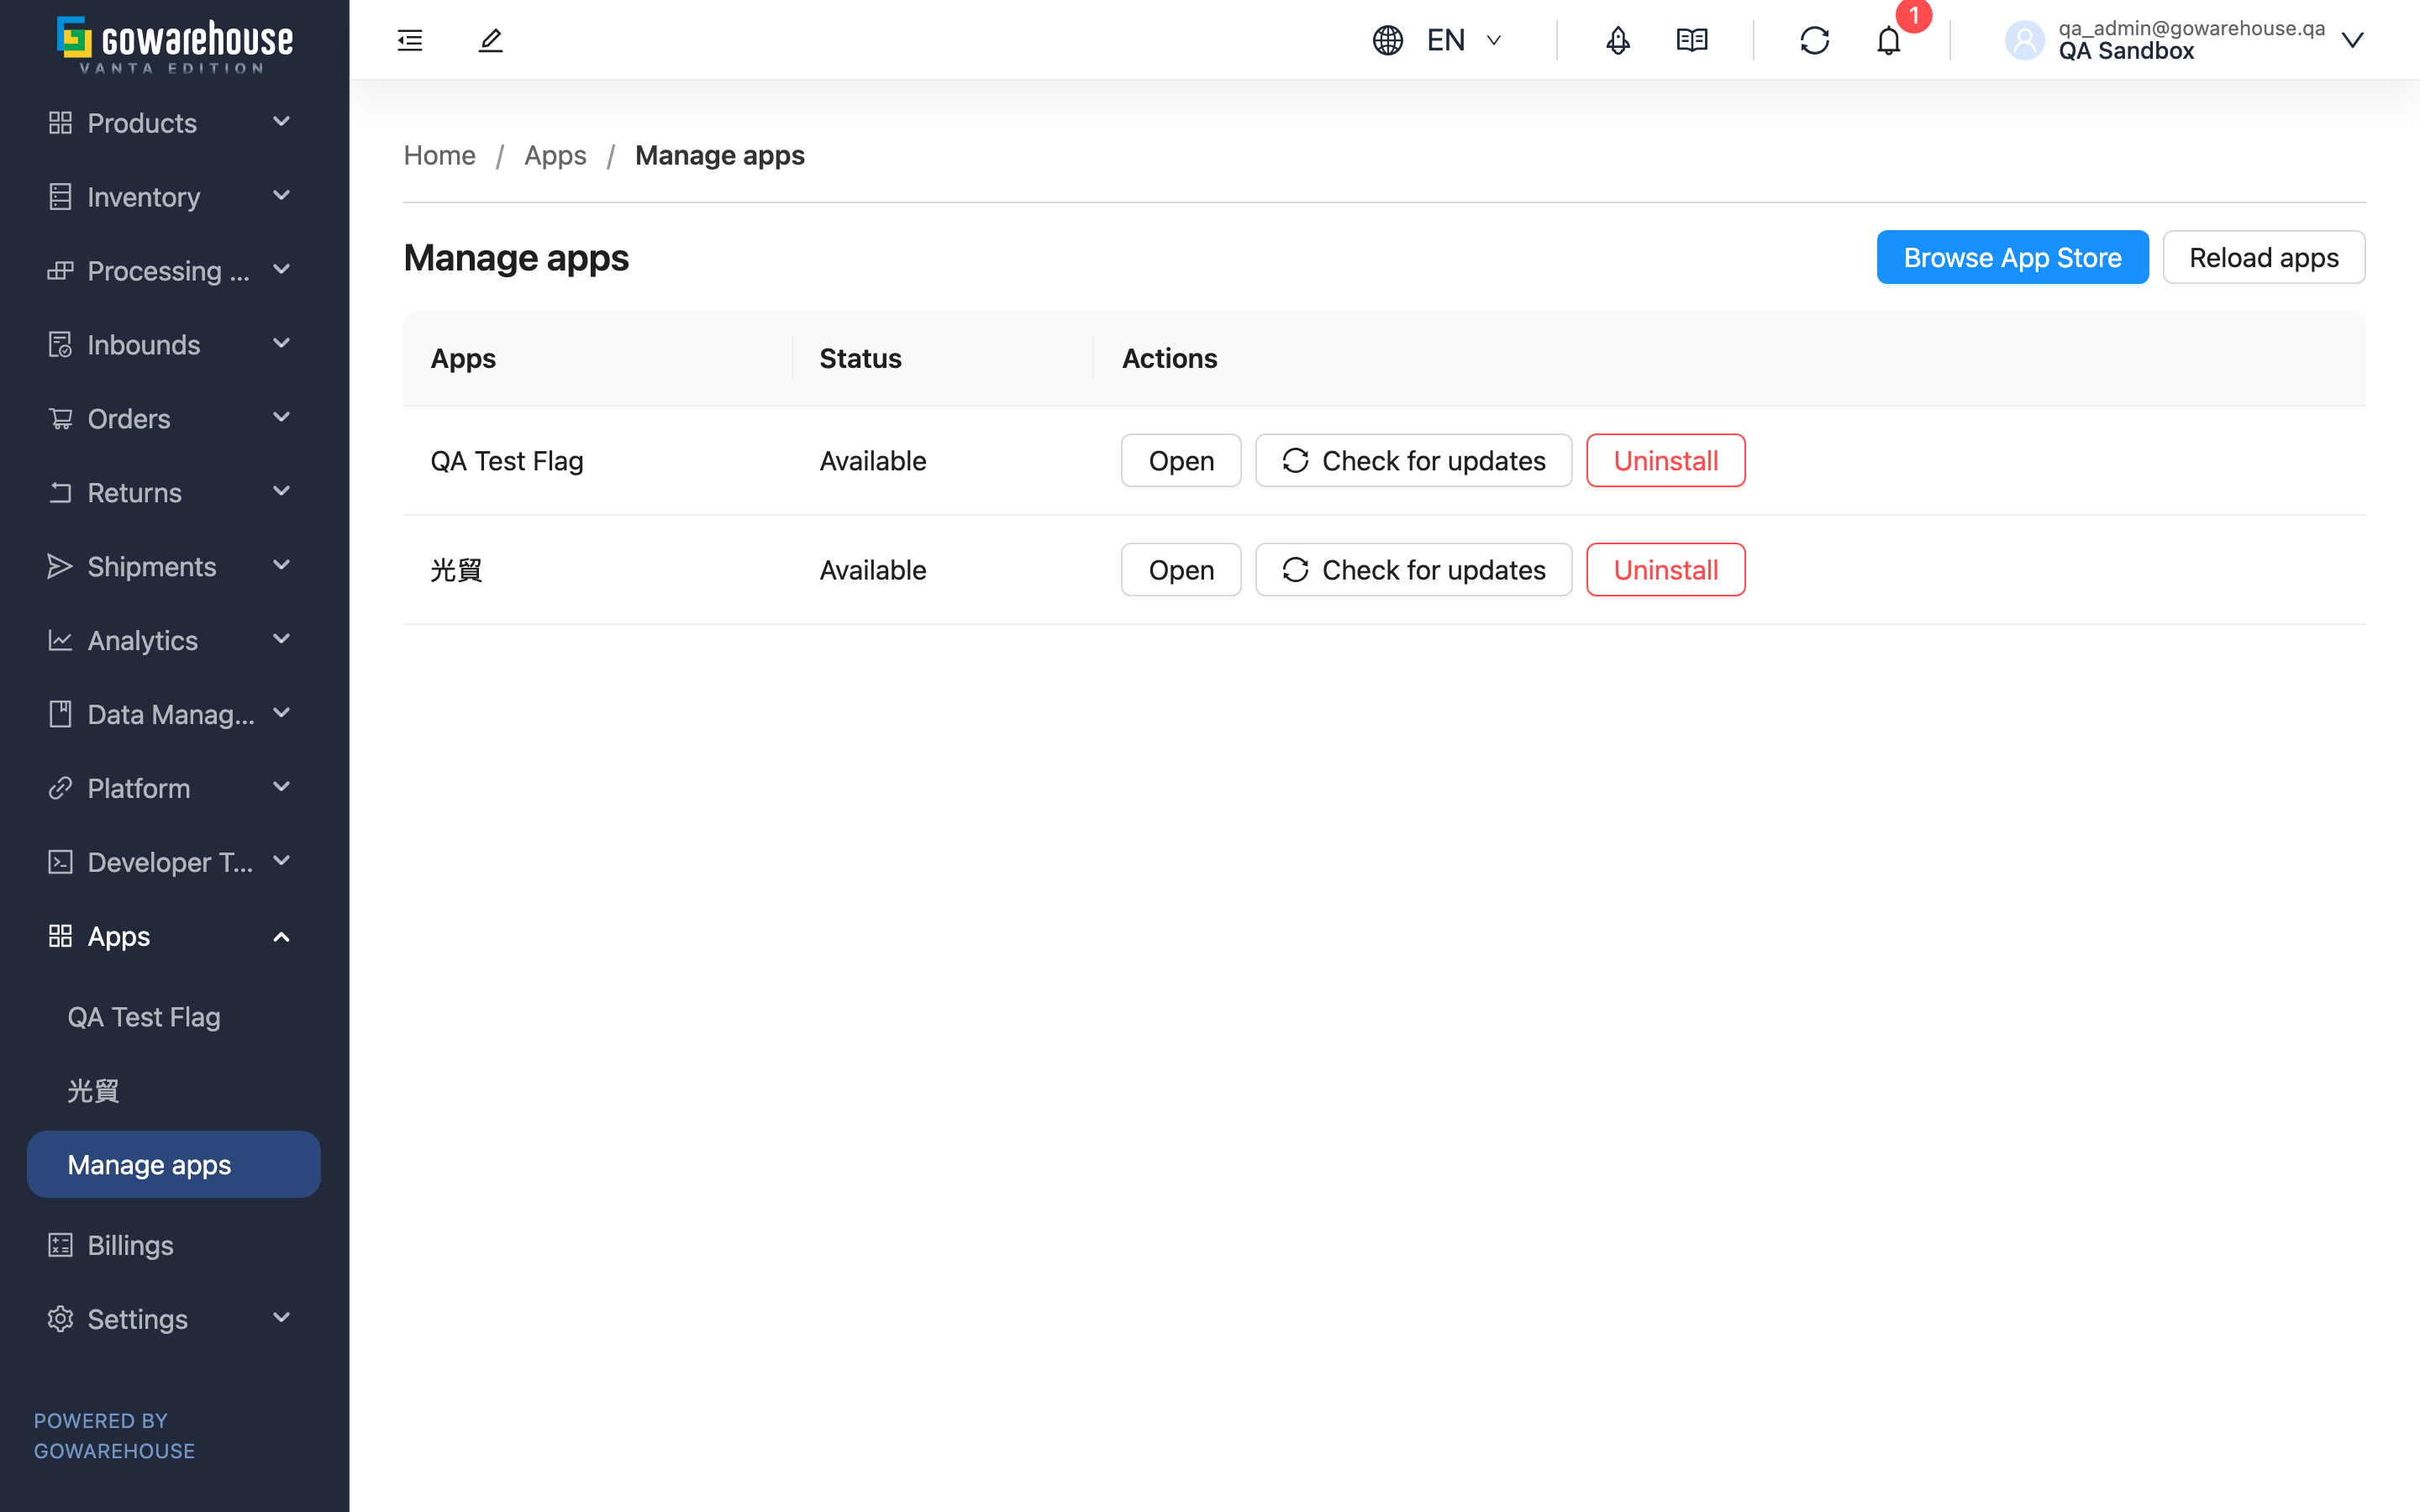Expand the Products menu chevron
The width and height of the screenshot is (2420, 1512).
[282, 122]
